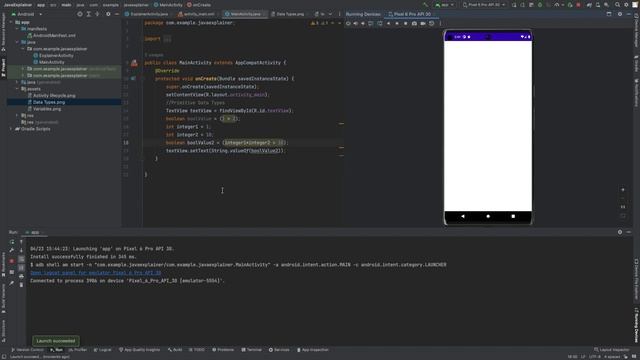Image resolution: width=640 pixels, height=360 pixels.
Task: Click emulator power button icon
Action: click(x=348, y=24)
